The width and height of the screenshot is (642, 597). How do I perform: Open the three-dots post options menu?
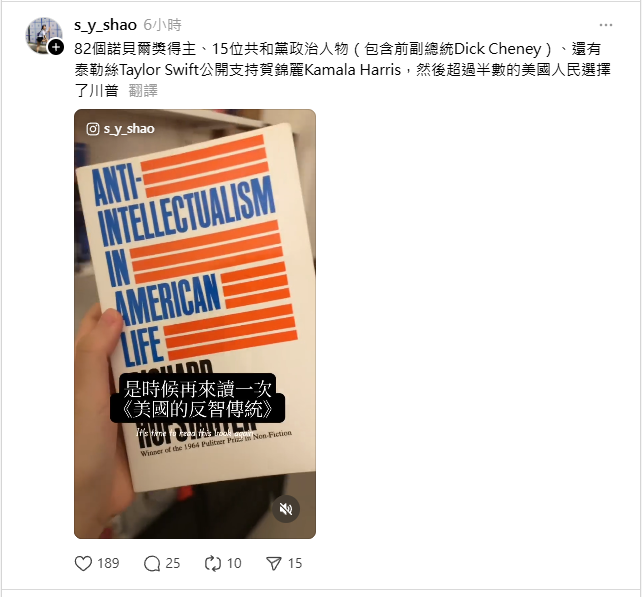click(x=606, y=25)
